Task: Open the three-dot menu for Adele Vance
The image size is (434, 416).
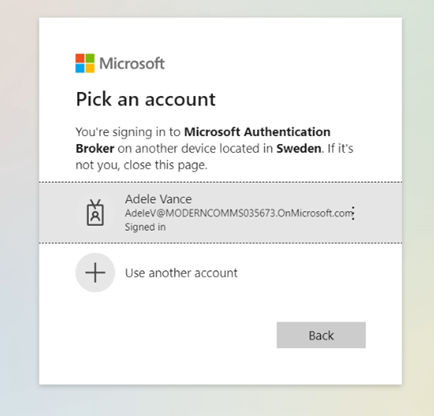Action: point(353,213)
